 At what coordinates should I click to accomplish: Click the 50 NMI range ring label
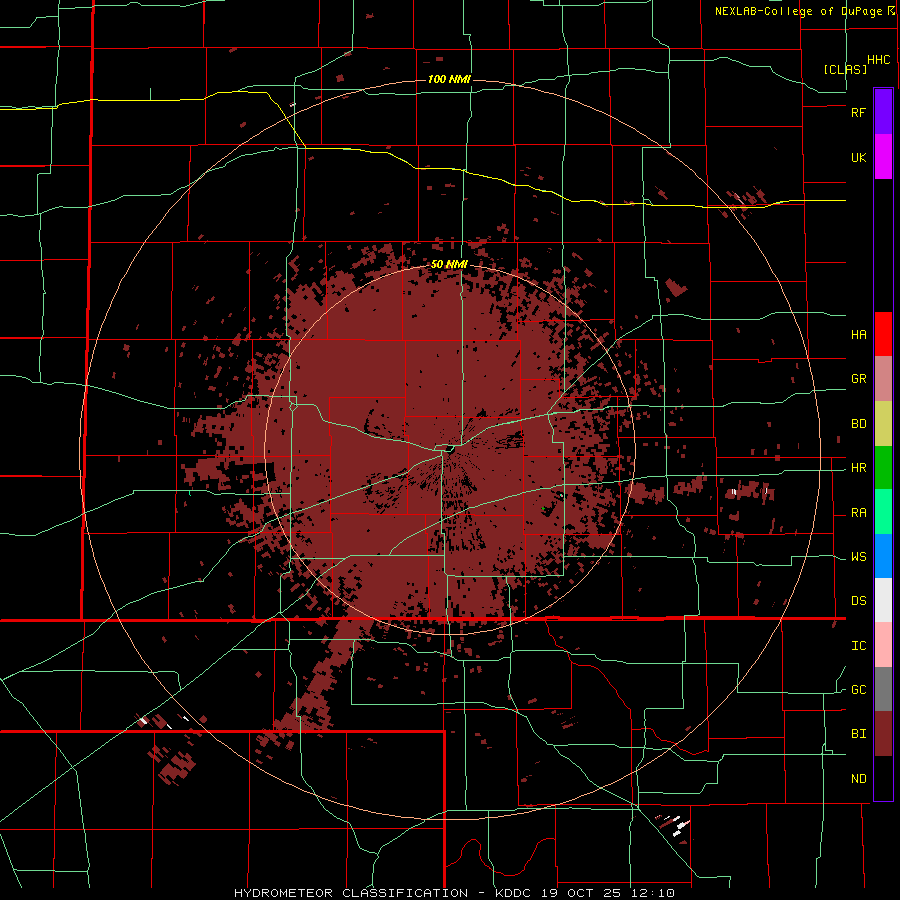pos(449,265)
